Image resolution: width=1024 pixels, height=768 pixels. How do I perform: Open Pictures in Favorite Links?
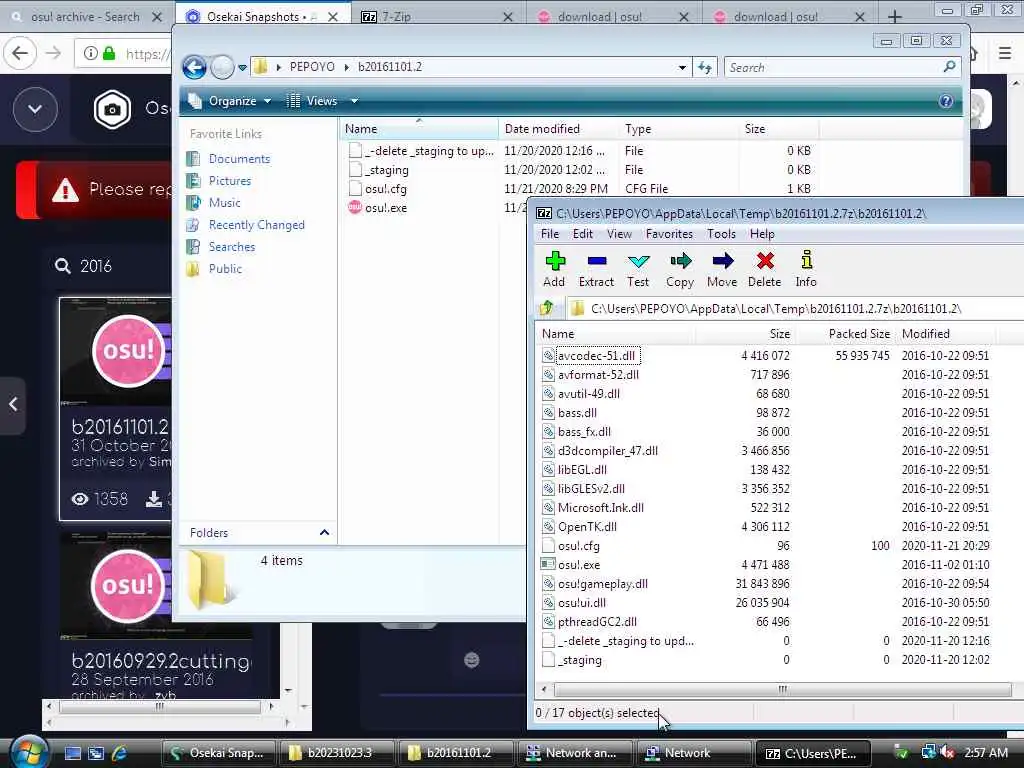tap(230, 181)
